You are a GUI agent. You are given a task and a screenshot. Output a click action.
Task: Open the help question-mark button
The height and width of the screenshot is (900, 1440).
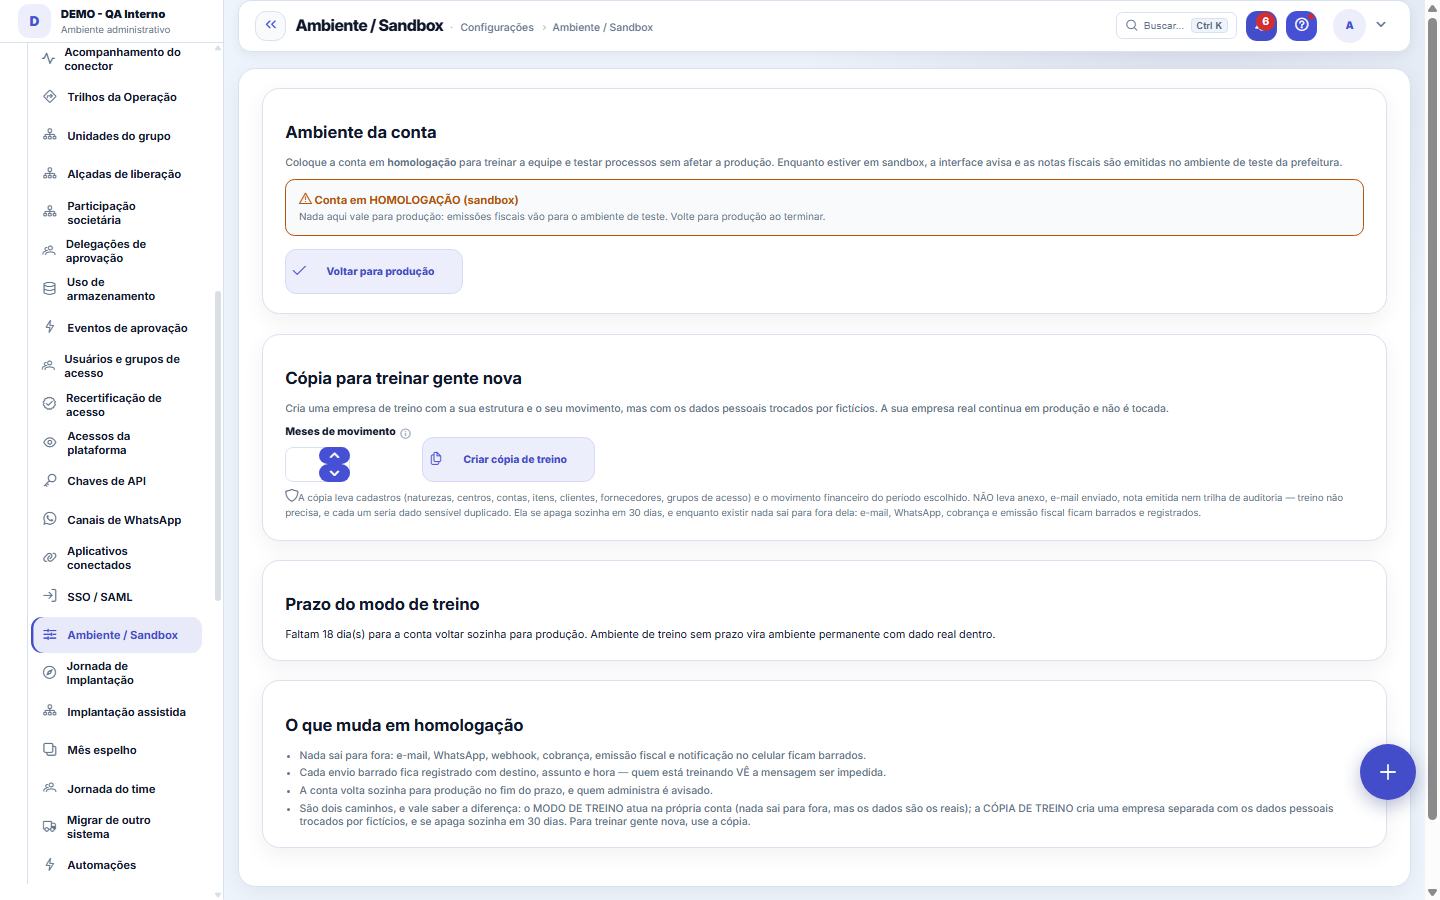1301,26
